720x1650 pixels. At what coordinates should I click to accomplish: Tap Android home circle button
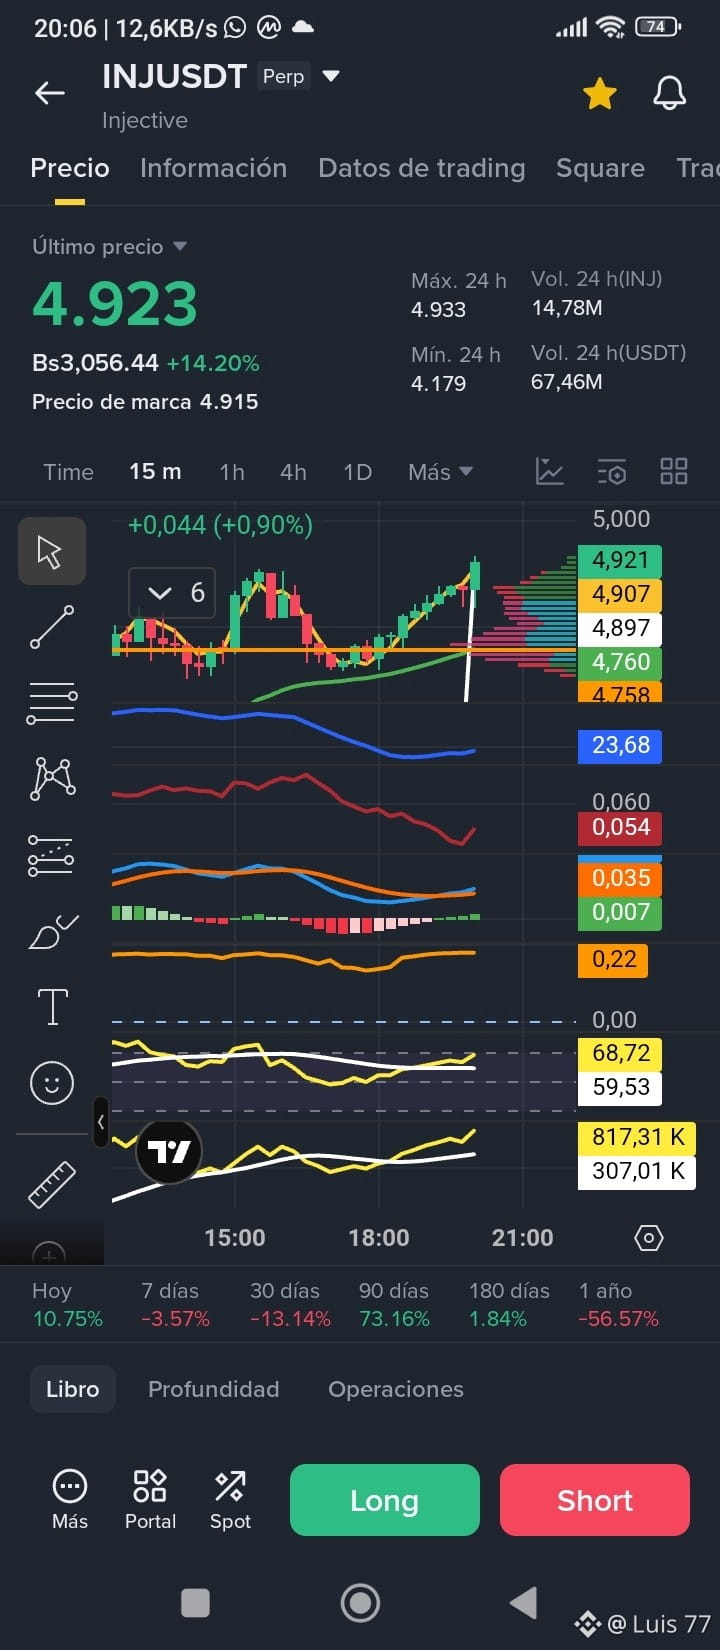click(360, 1603)
